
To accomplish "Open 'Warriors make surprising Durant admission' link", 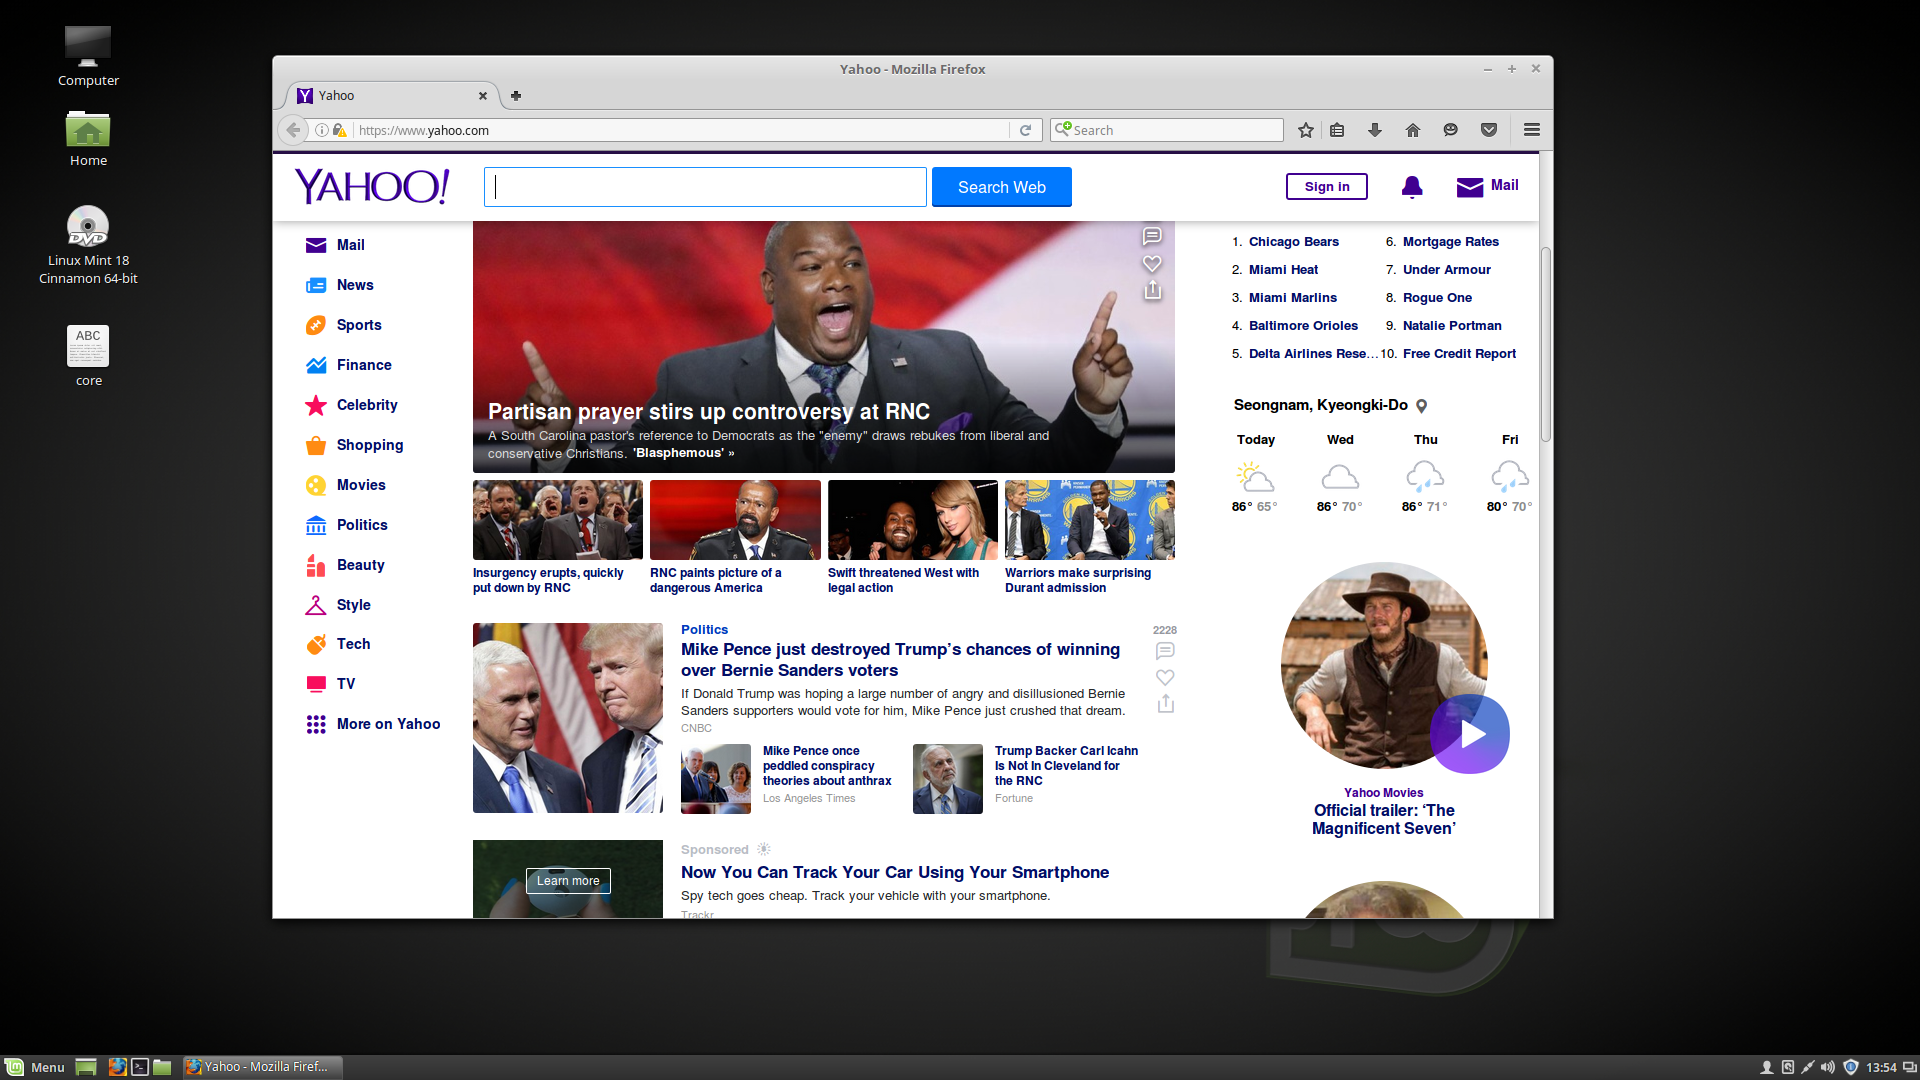I will pyautogui.click(x=1078, y=580).
